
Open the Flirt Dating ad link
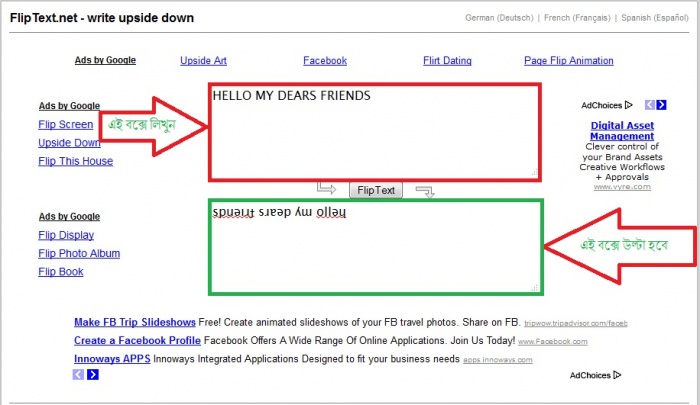coord(447,61)
